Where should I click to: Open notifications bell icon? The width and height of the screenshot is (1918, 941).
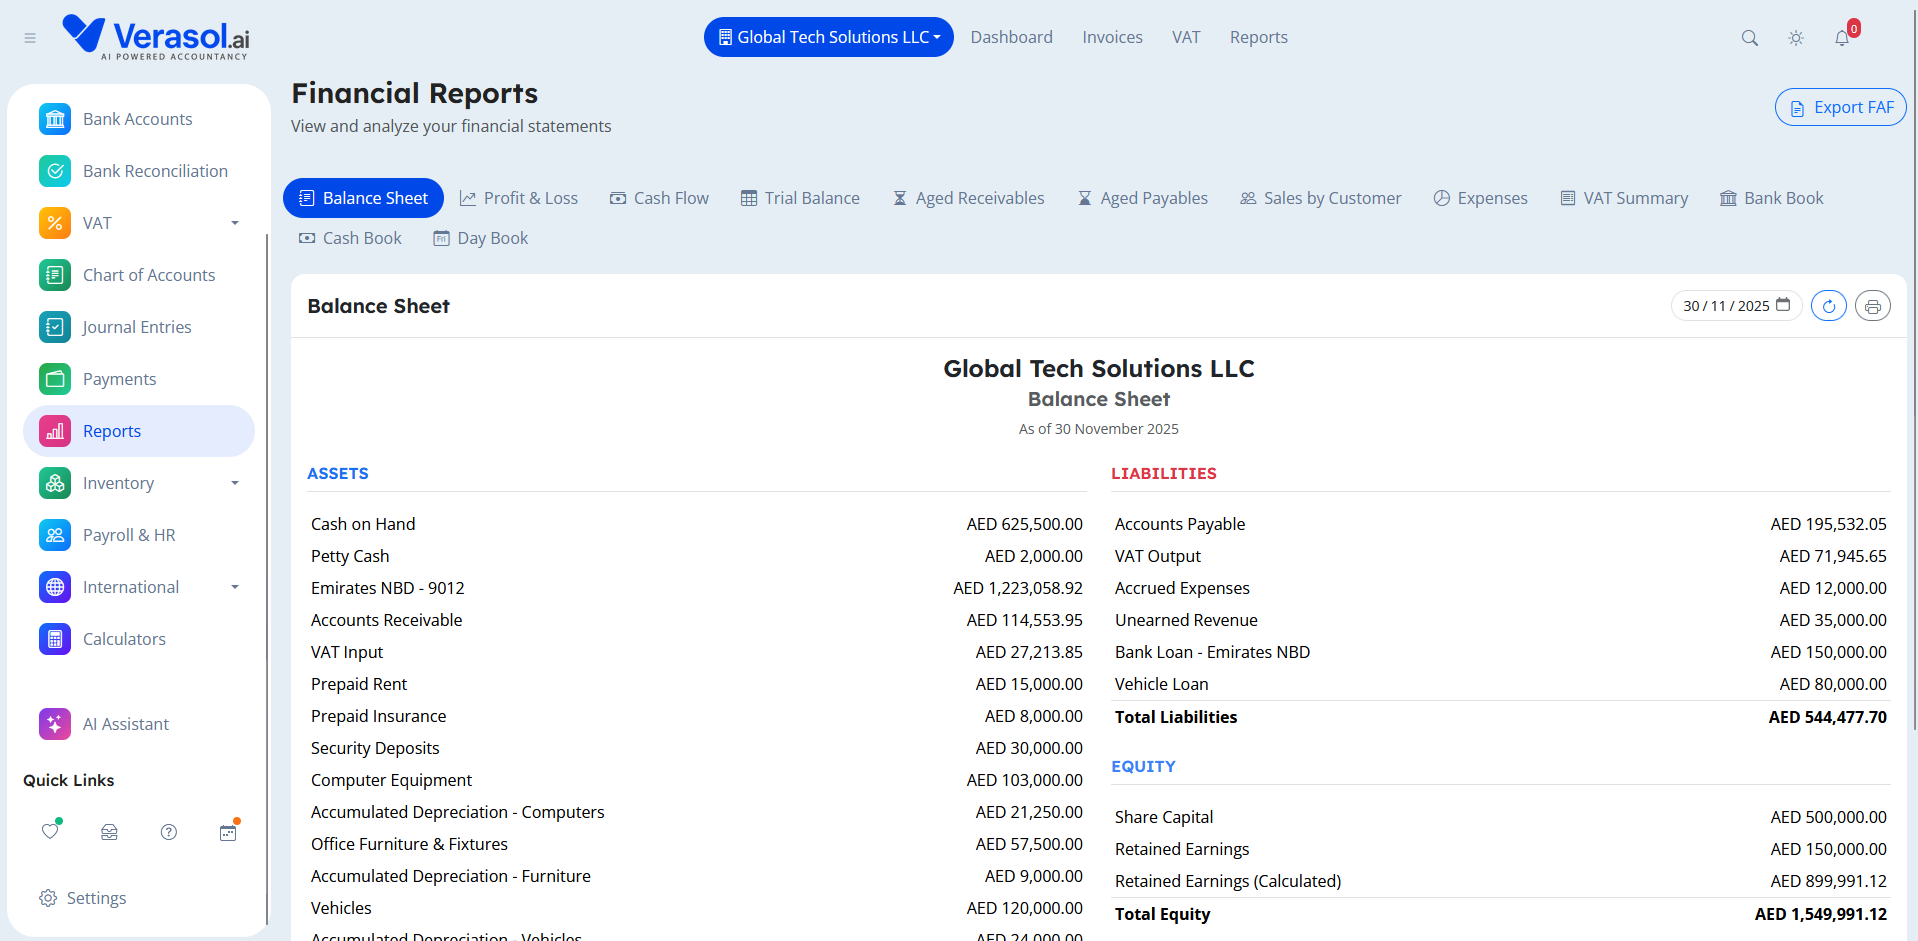pyautogui.click(x=1842, y=38)
